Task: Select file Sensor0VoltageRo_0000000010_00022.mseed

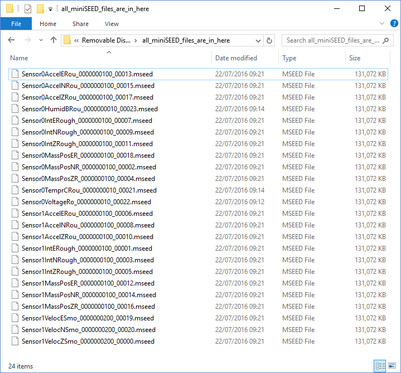Action: [x=198, y=202]
